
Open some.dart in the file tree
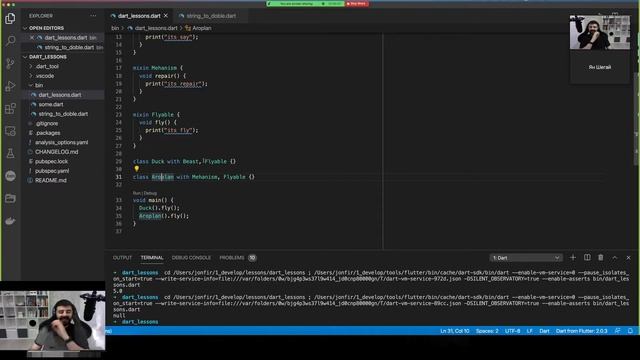[x=51, y=104]
